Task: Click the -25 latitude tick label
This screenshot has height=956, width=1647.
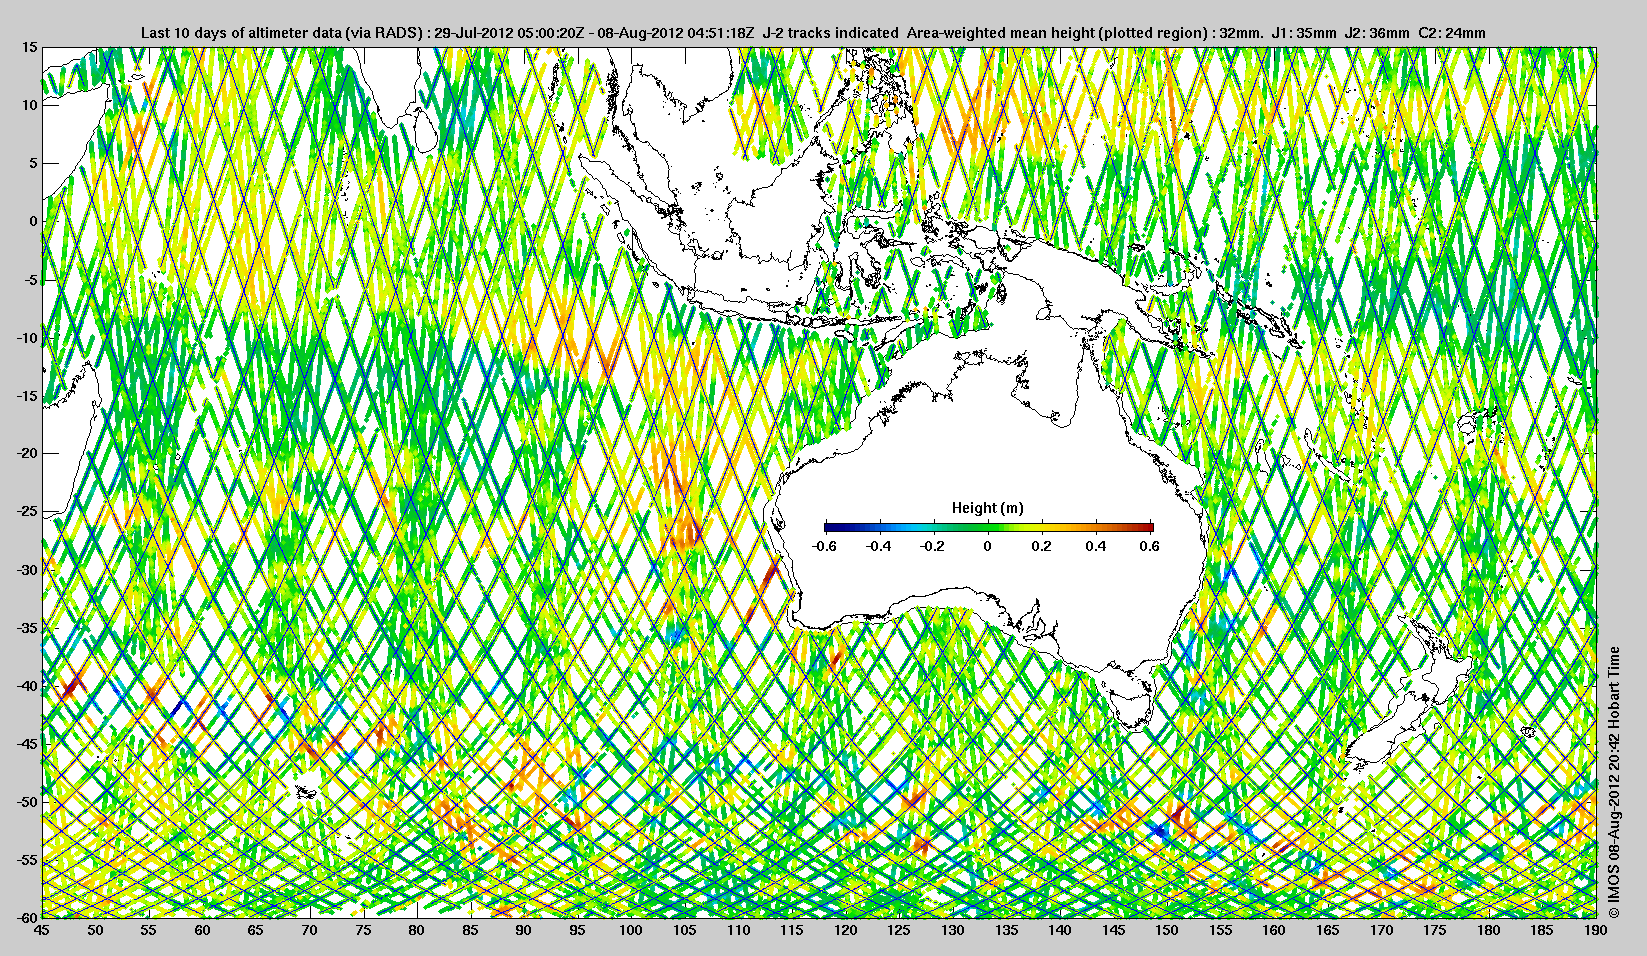Action: (27, 512)
